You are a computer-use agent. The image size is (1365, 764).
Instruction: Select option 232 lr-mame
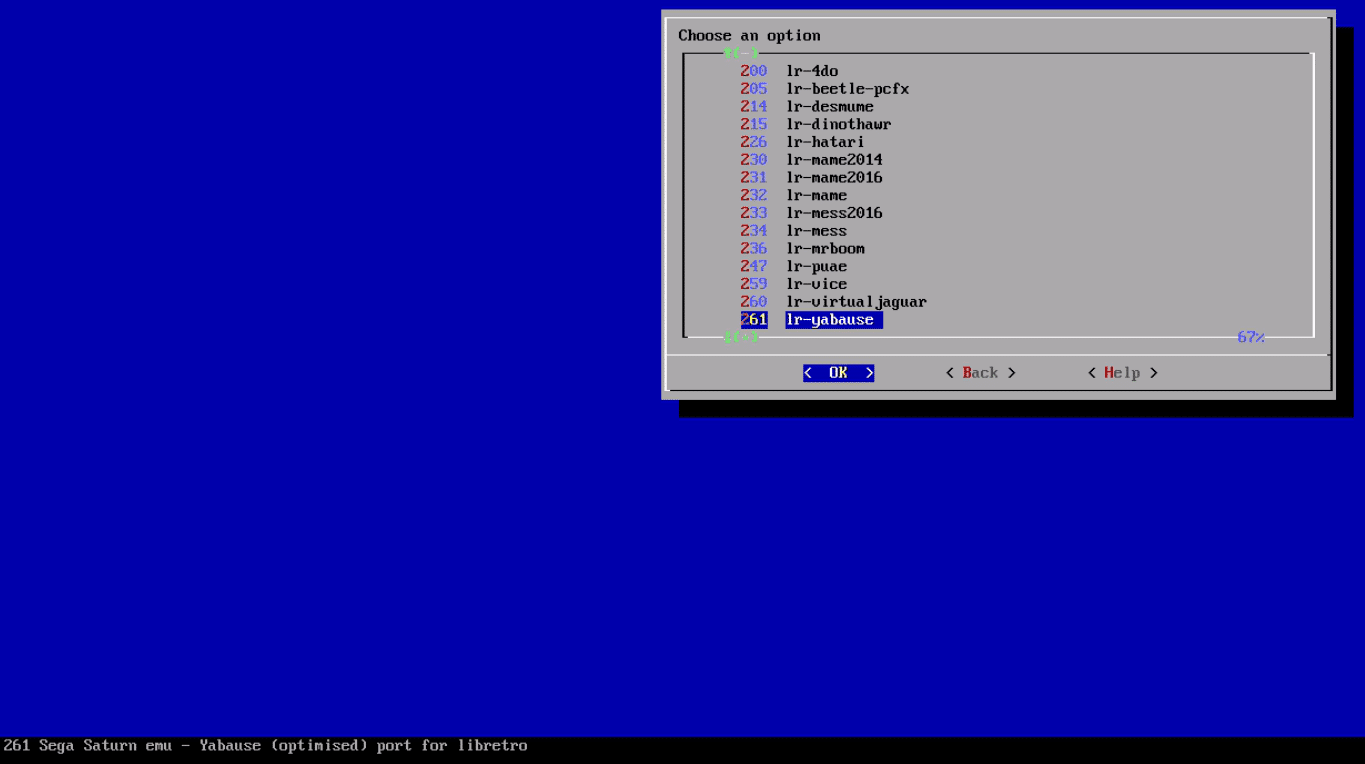(x=794, y=195)
